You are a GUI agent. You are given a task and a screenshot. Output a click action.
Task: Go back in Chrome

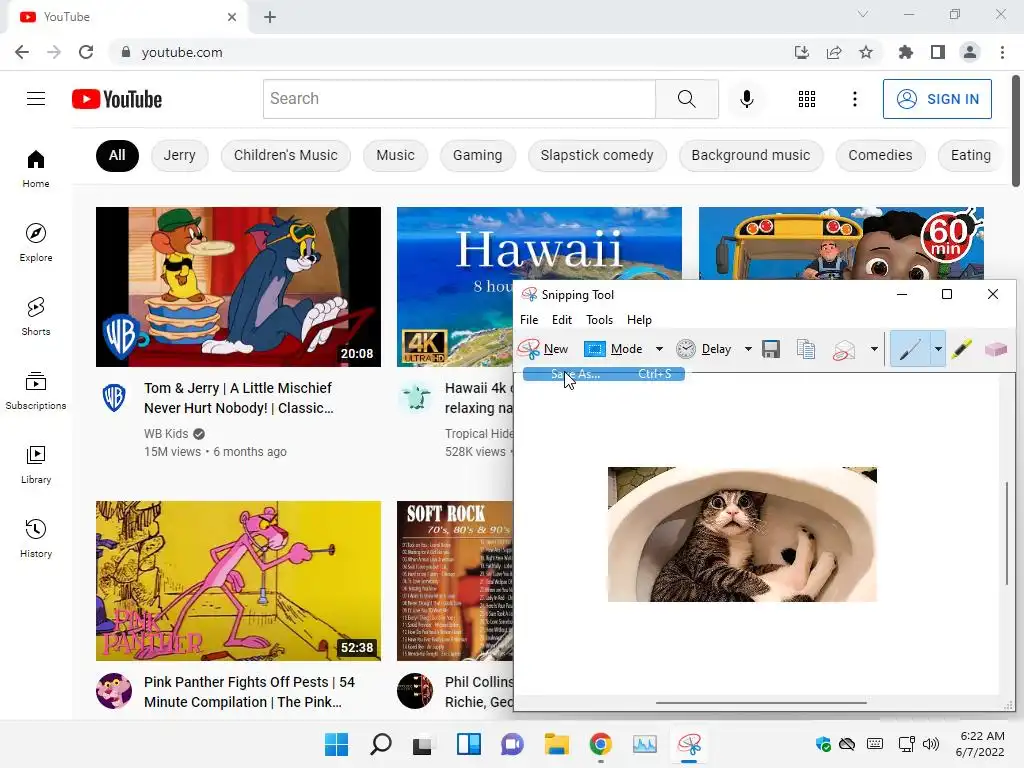point(22,52)
